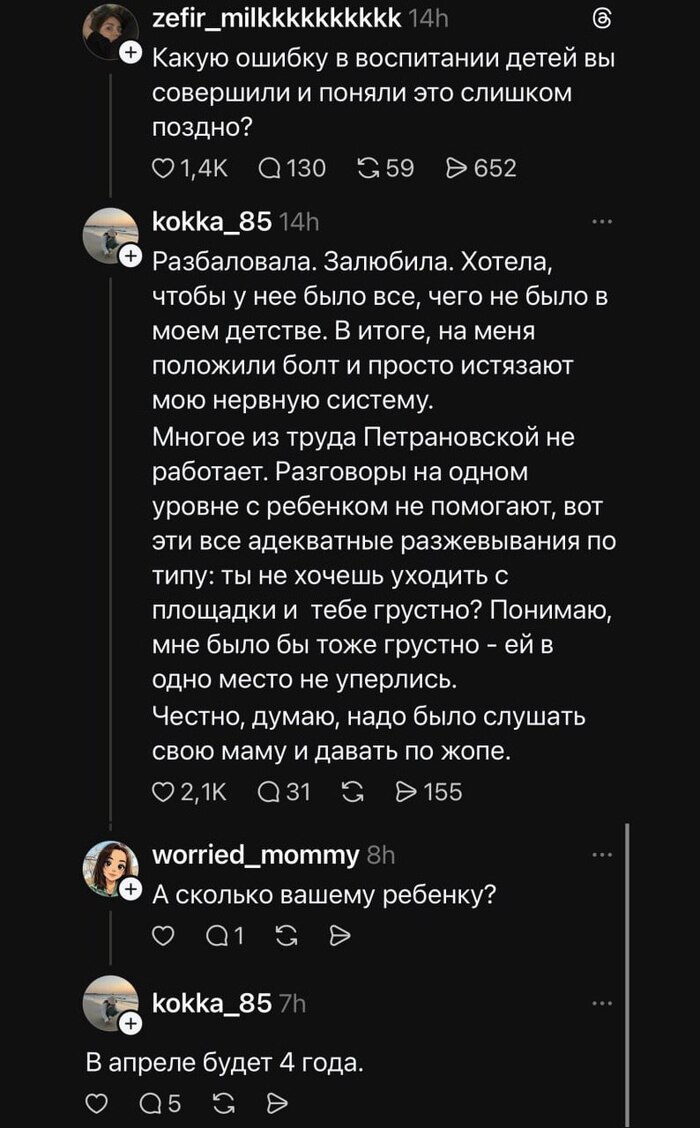Image resolution: width=700 pixels, height=1128 pixels.
Task: Like the worried_mommy comment
Action: (x=163, y=936)
